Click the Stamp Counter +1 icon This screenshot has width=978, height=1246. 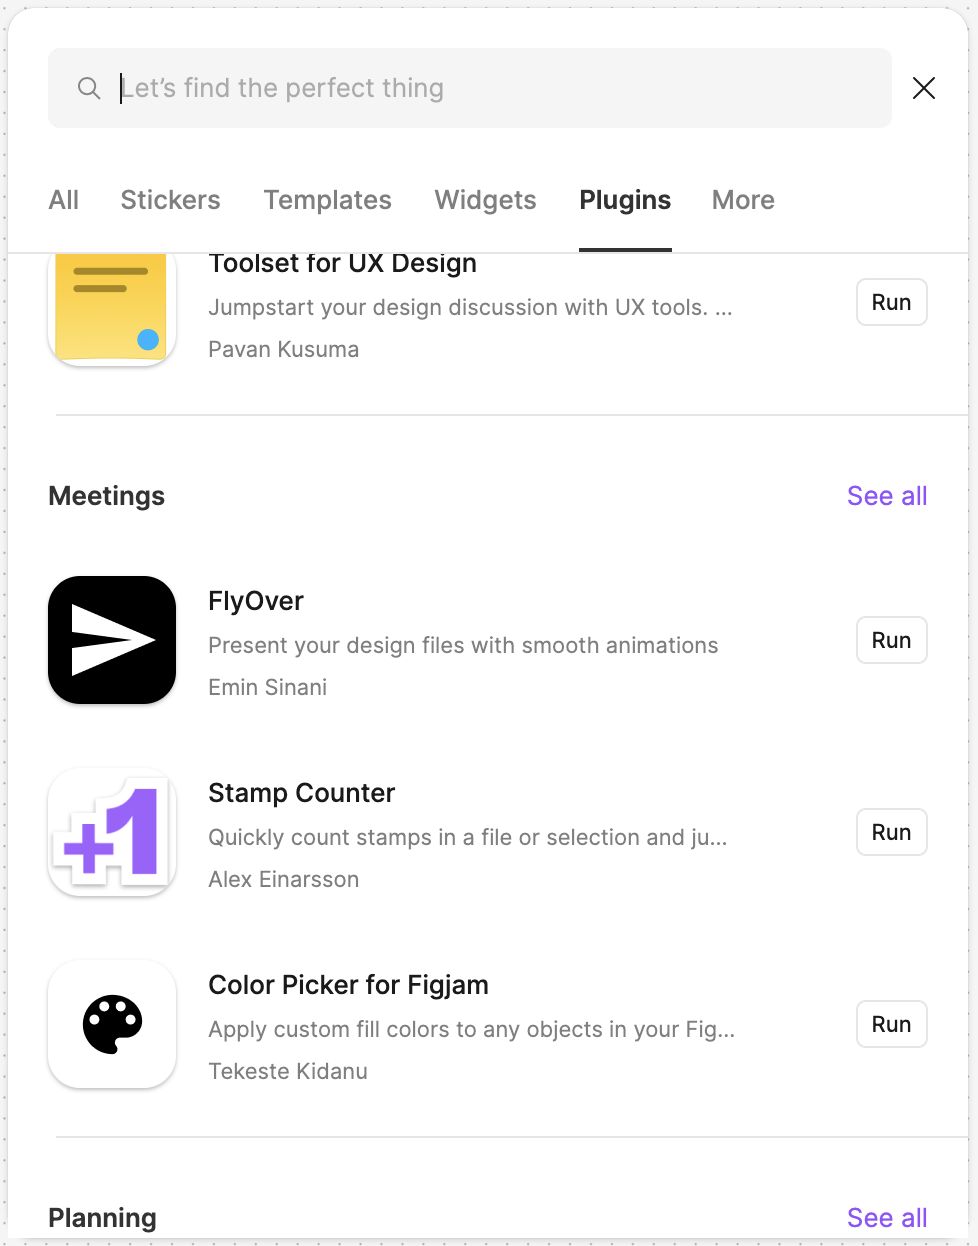112,832
